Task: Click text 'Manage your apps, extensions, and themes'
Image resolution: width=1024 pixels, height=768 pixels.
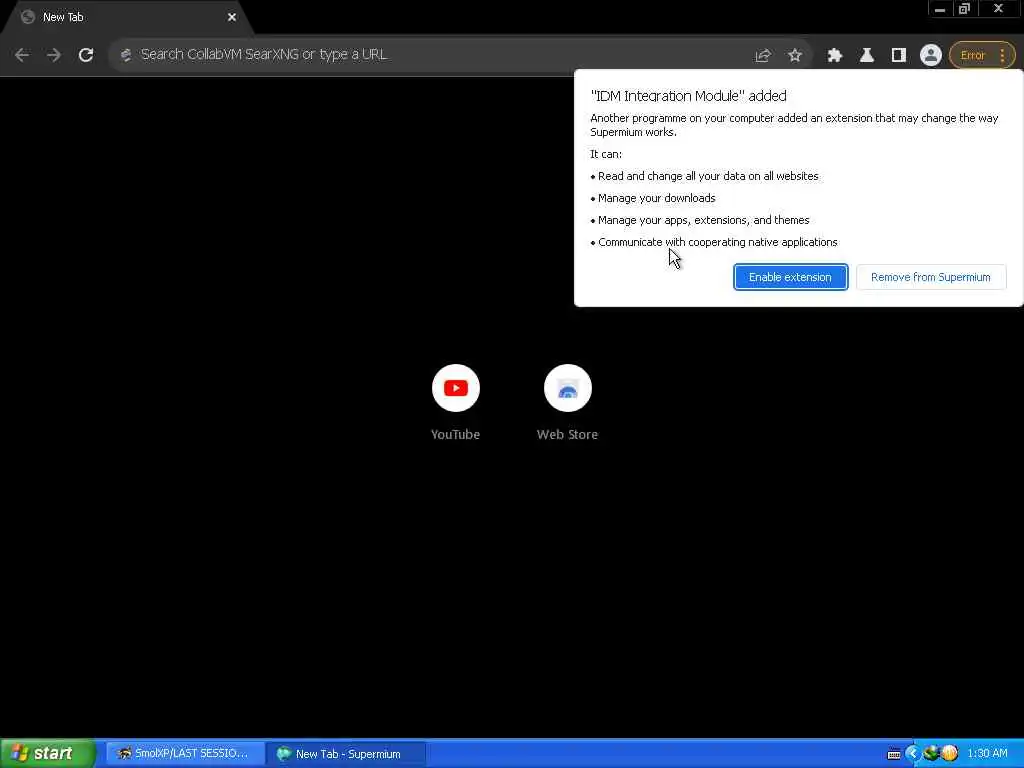Action: point(703,220)
